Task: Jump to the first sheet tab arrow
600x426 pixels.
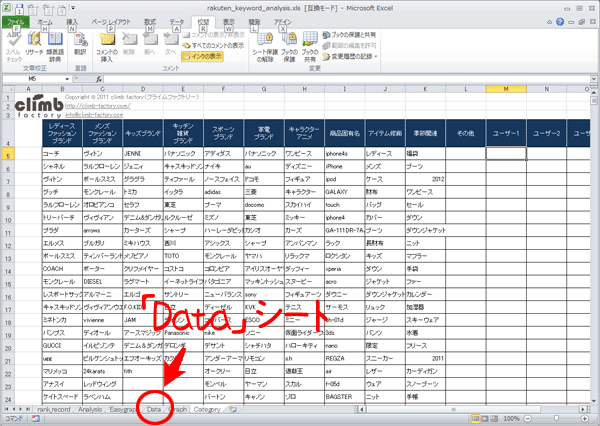Action: coord(7,409)
